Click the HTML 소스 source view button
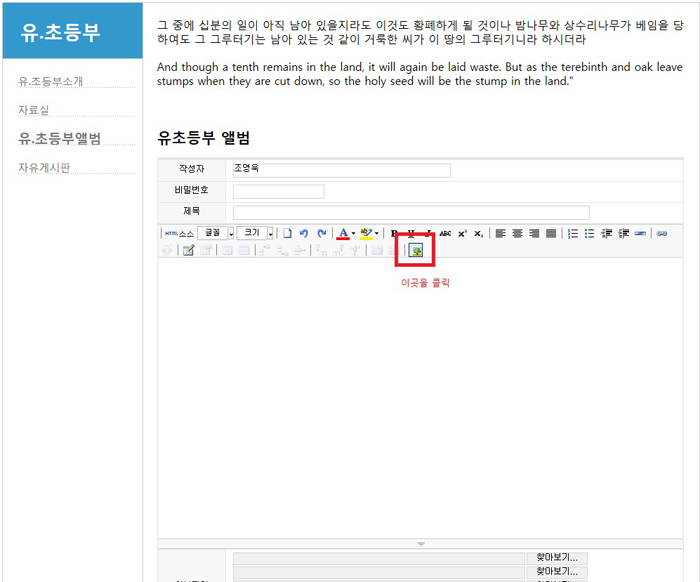This screenshot has width=700, height=582. pyautogui.click(x=179, y=233)
